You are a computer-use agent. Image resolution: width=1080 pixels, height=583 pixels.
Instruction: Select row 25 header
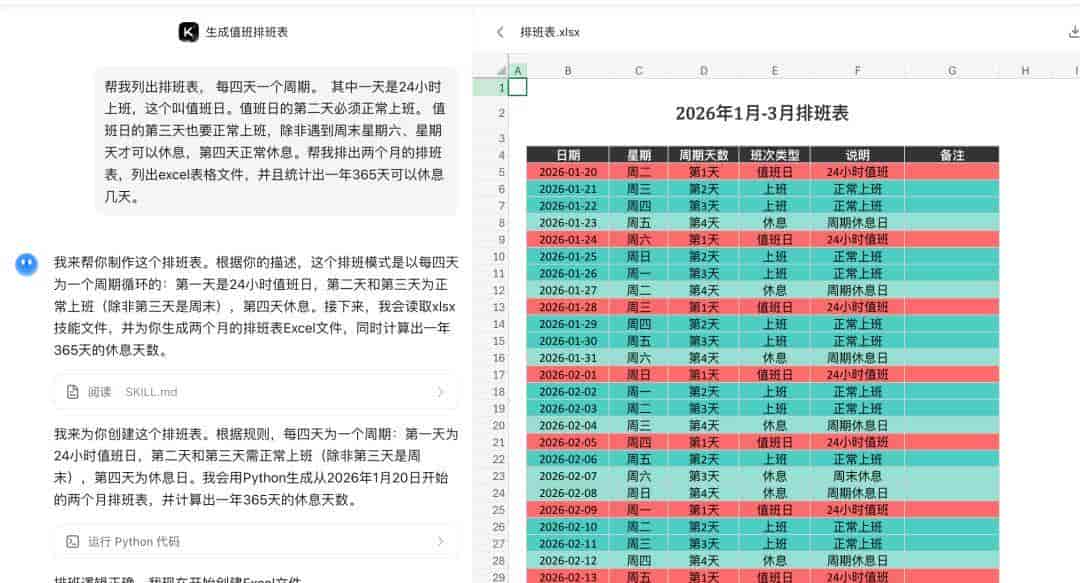point(491,510)
